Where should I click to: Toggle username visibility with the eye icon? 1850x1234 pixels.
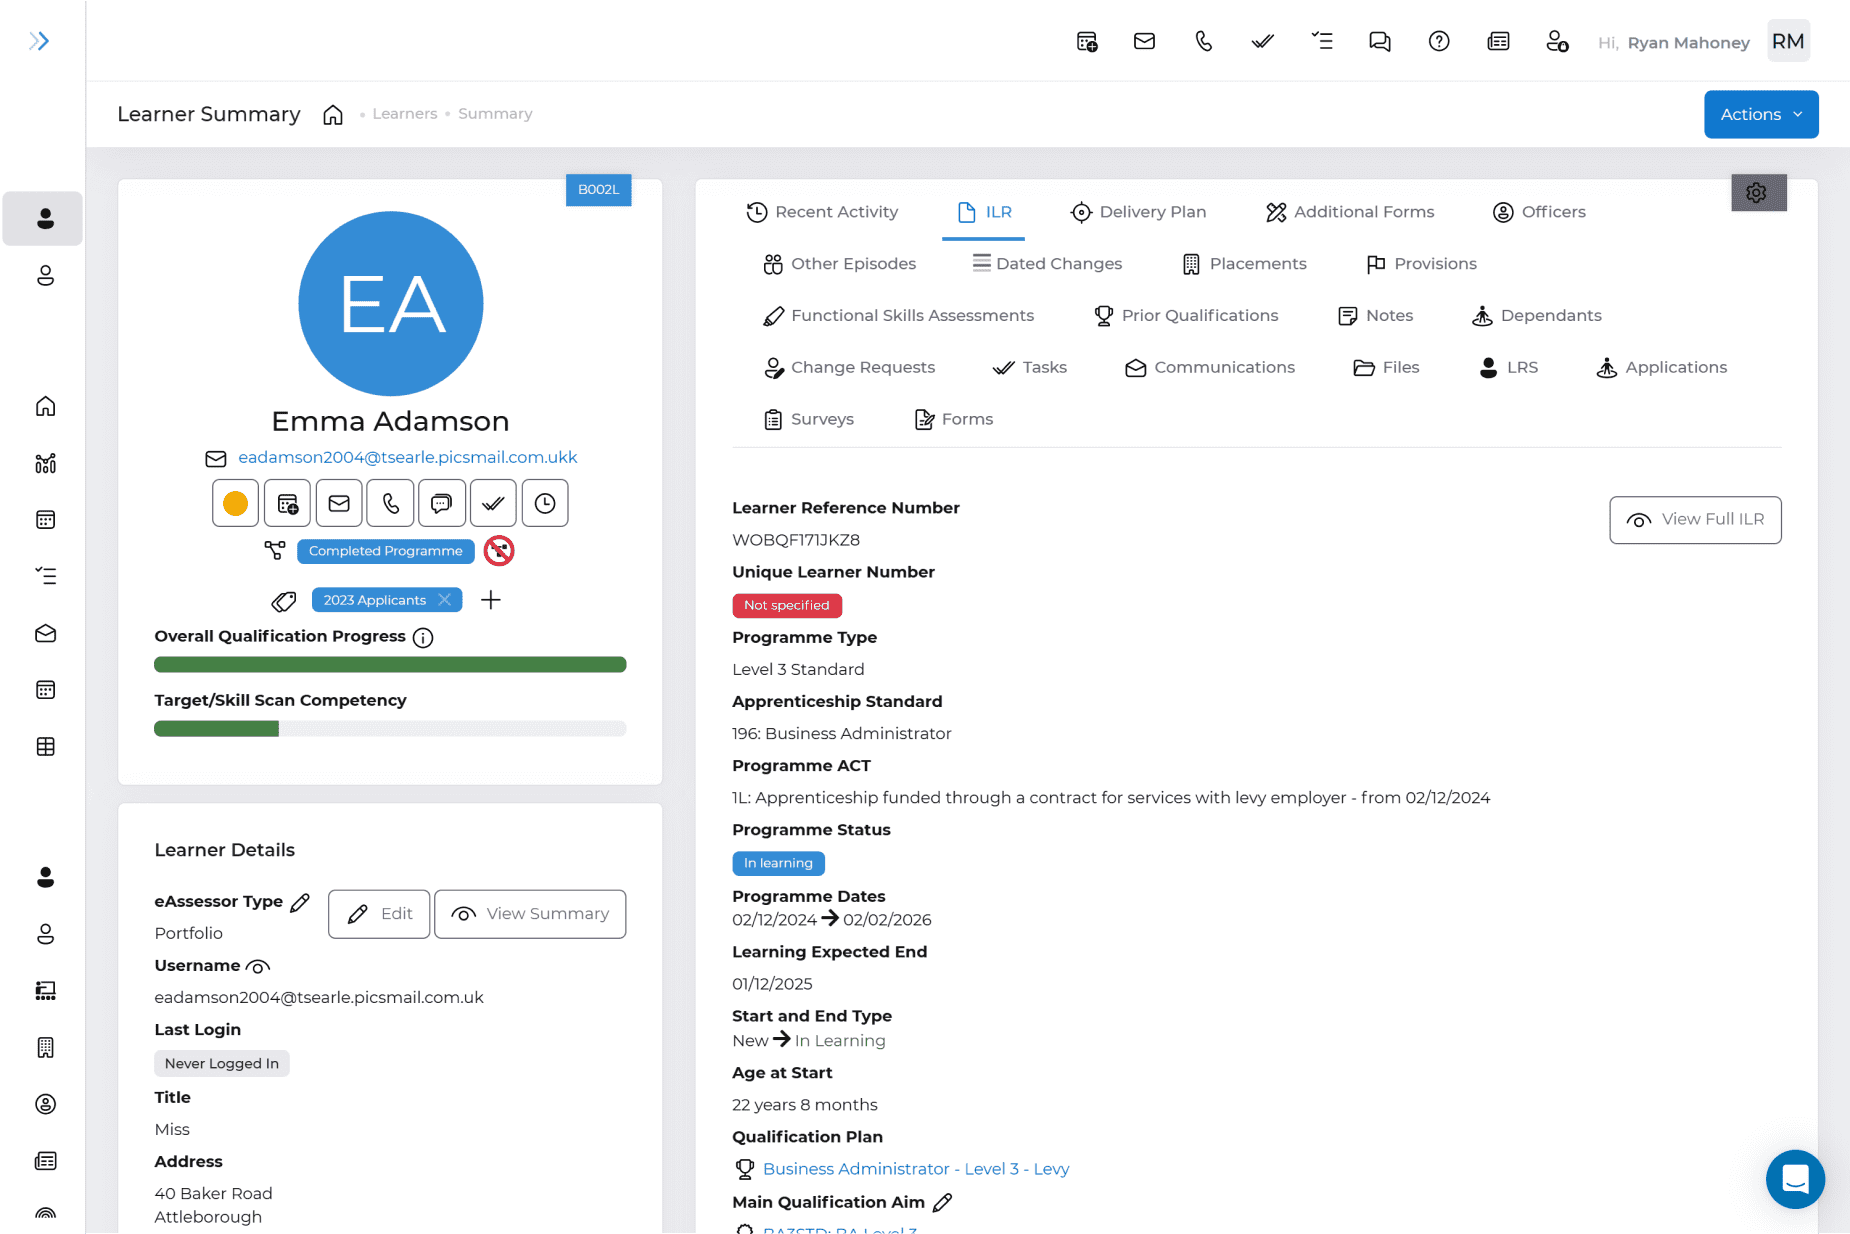tap(260, 966)
